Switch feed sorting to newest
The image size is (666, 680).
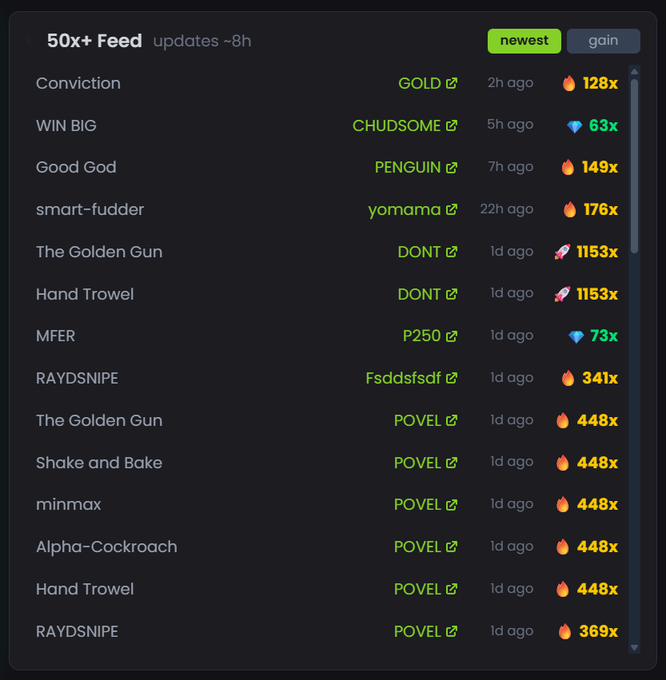524,41
